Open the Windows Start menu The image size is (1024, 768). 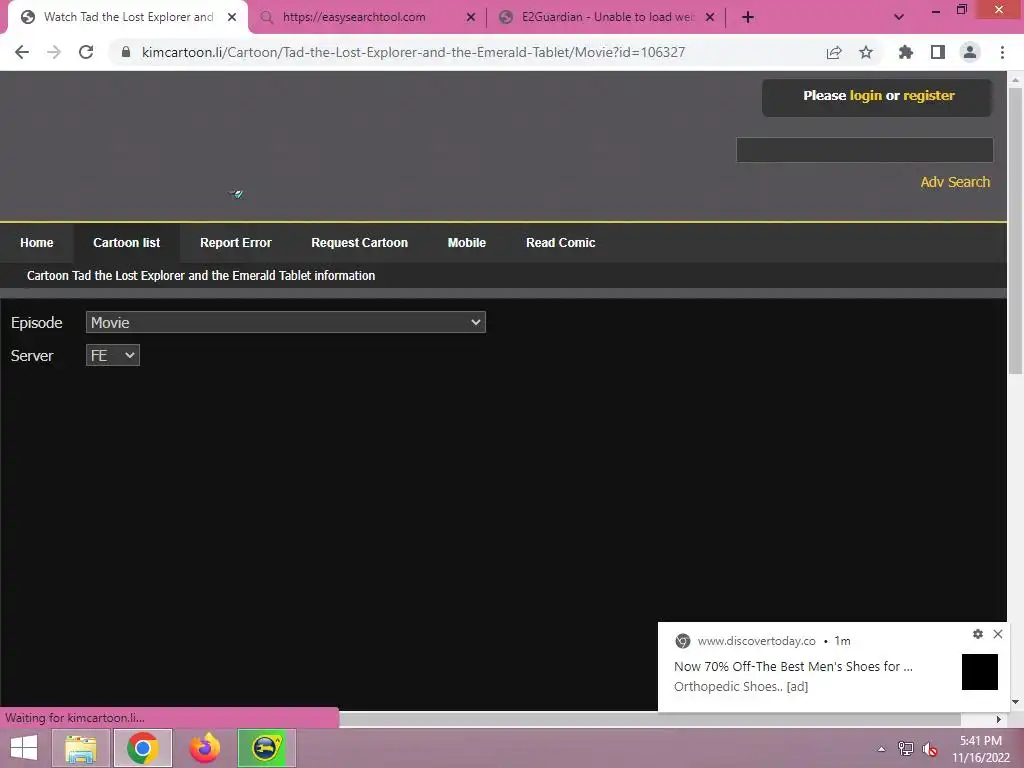[24, 748]
